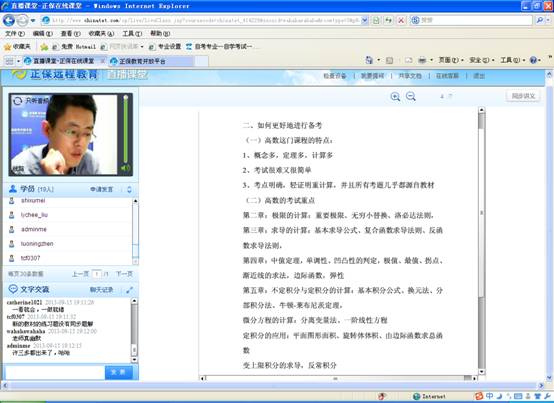Image resolution: width=554 pixels, height=403 pixels.
Task: Click the 下一页 next page link
Action: tap(124, 274)
